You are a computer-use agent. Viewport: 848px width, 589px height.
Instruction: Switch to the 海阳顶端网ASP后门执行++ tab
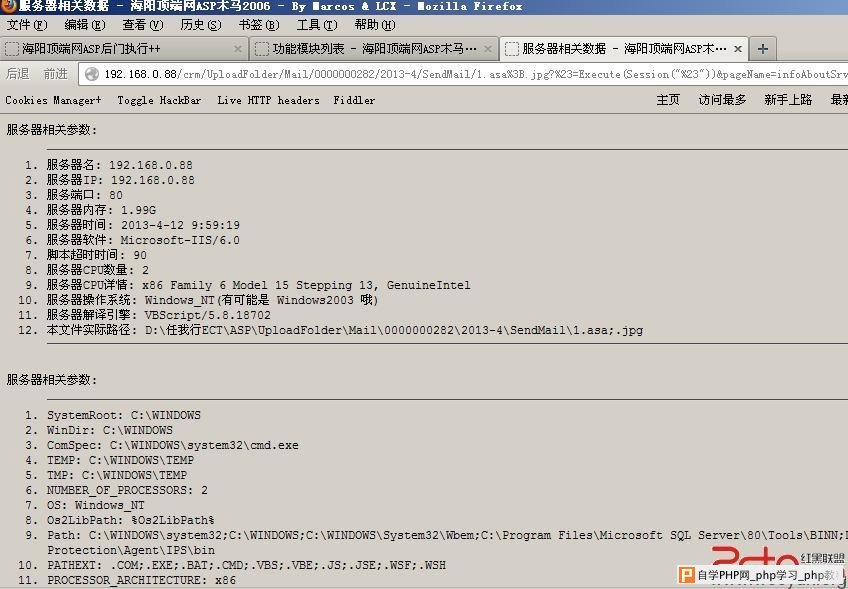124,49
